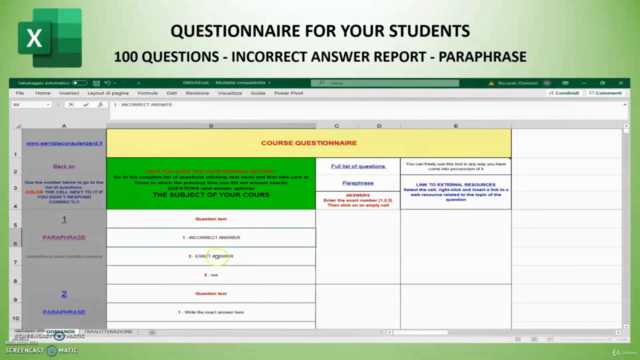Click the Undo arrow icon
640x360 pixels.
coord(108,83)
